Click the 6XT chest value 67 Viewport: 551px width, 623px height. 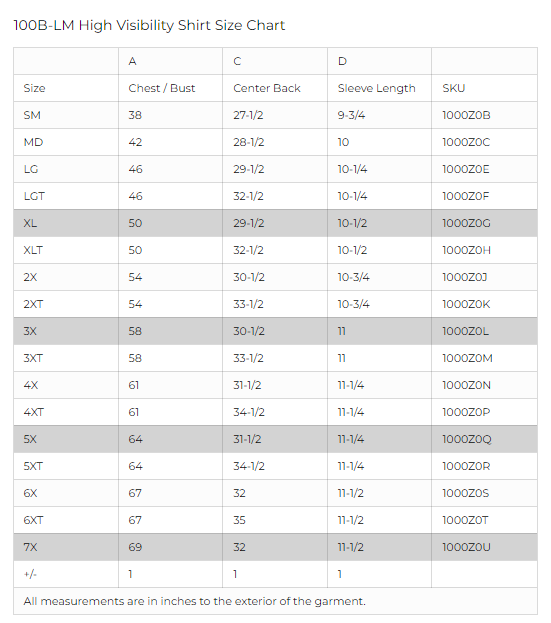tap(135, 520)
